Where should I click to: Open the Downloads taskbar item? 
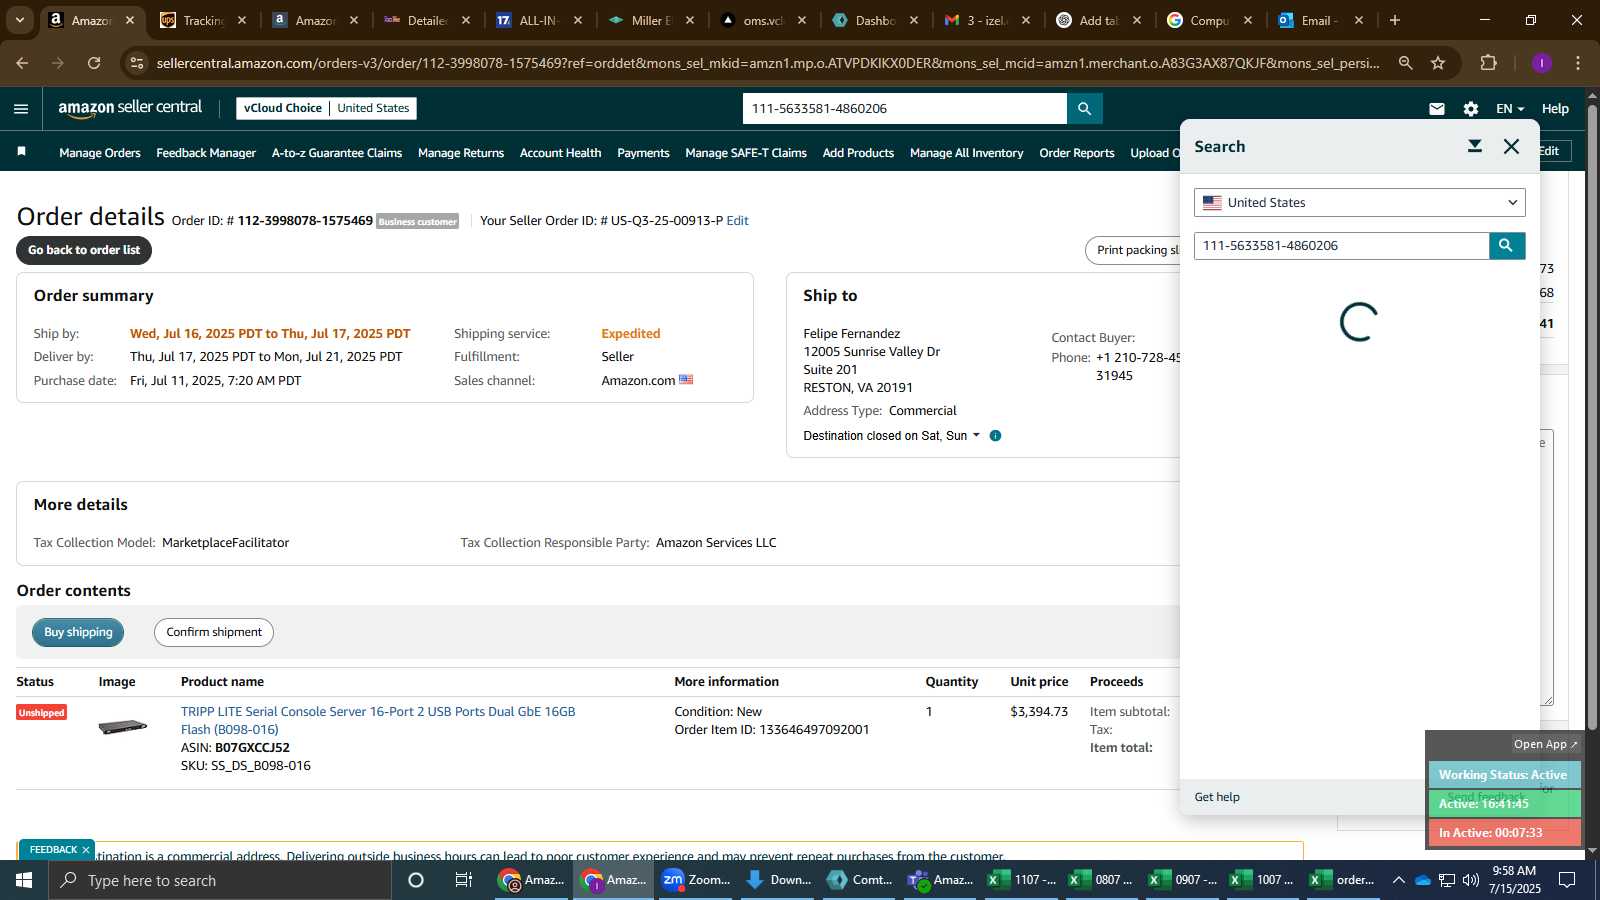coord(778,880)
